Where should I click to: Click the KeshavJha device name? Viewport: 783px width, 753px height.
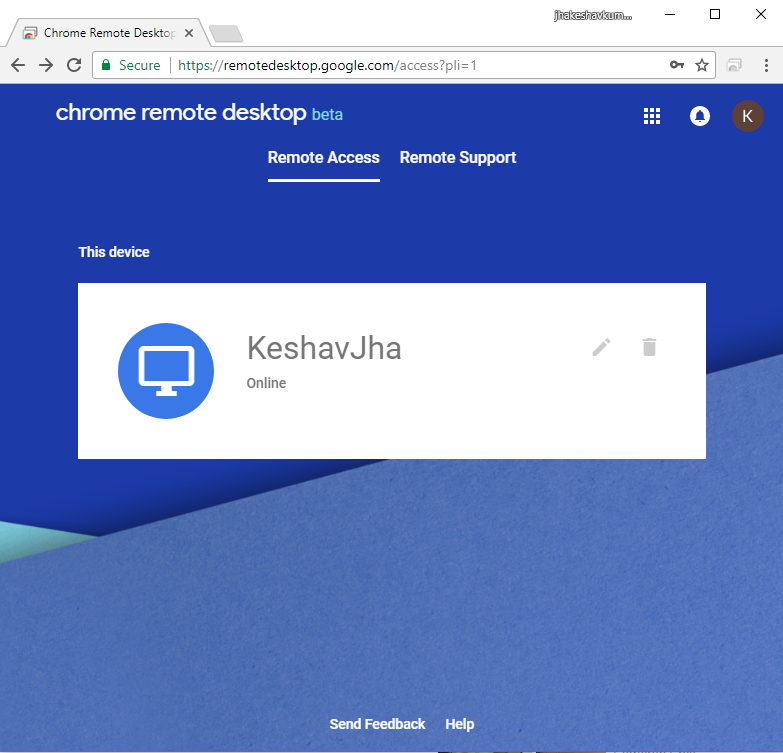[x=324, y=348]
